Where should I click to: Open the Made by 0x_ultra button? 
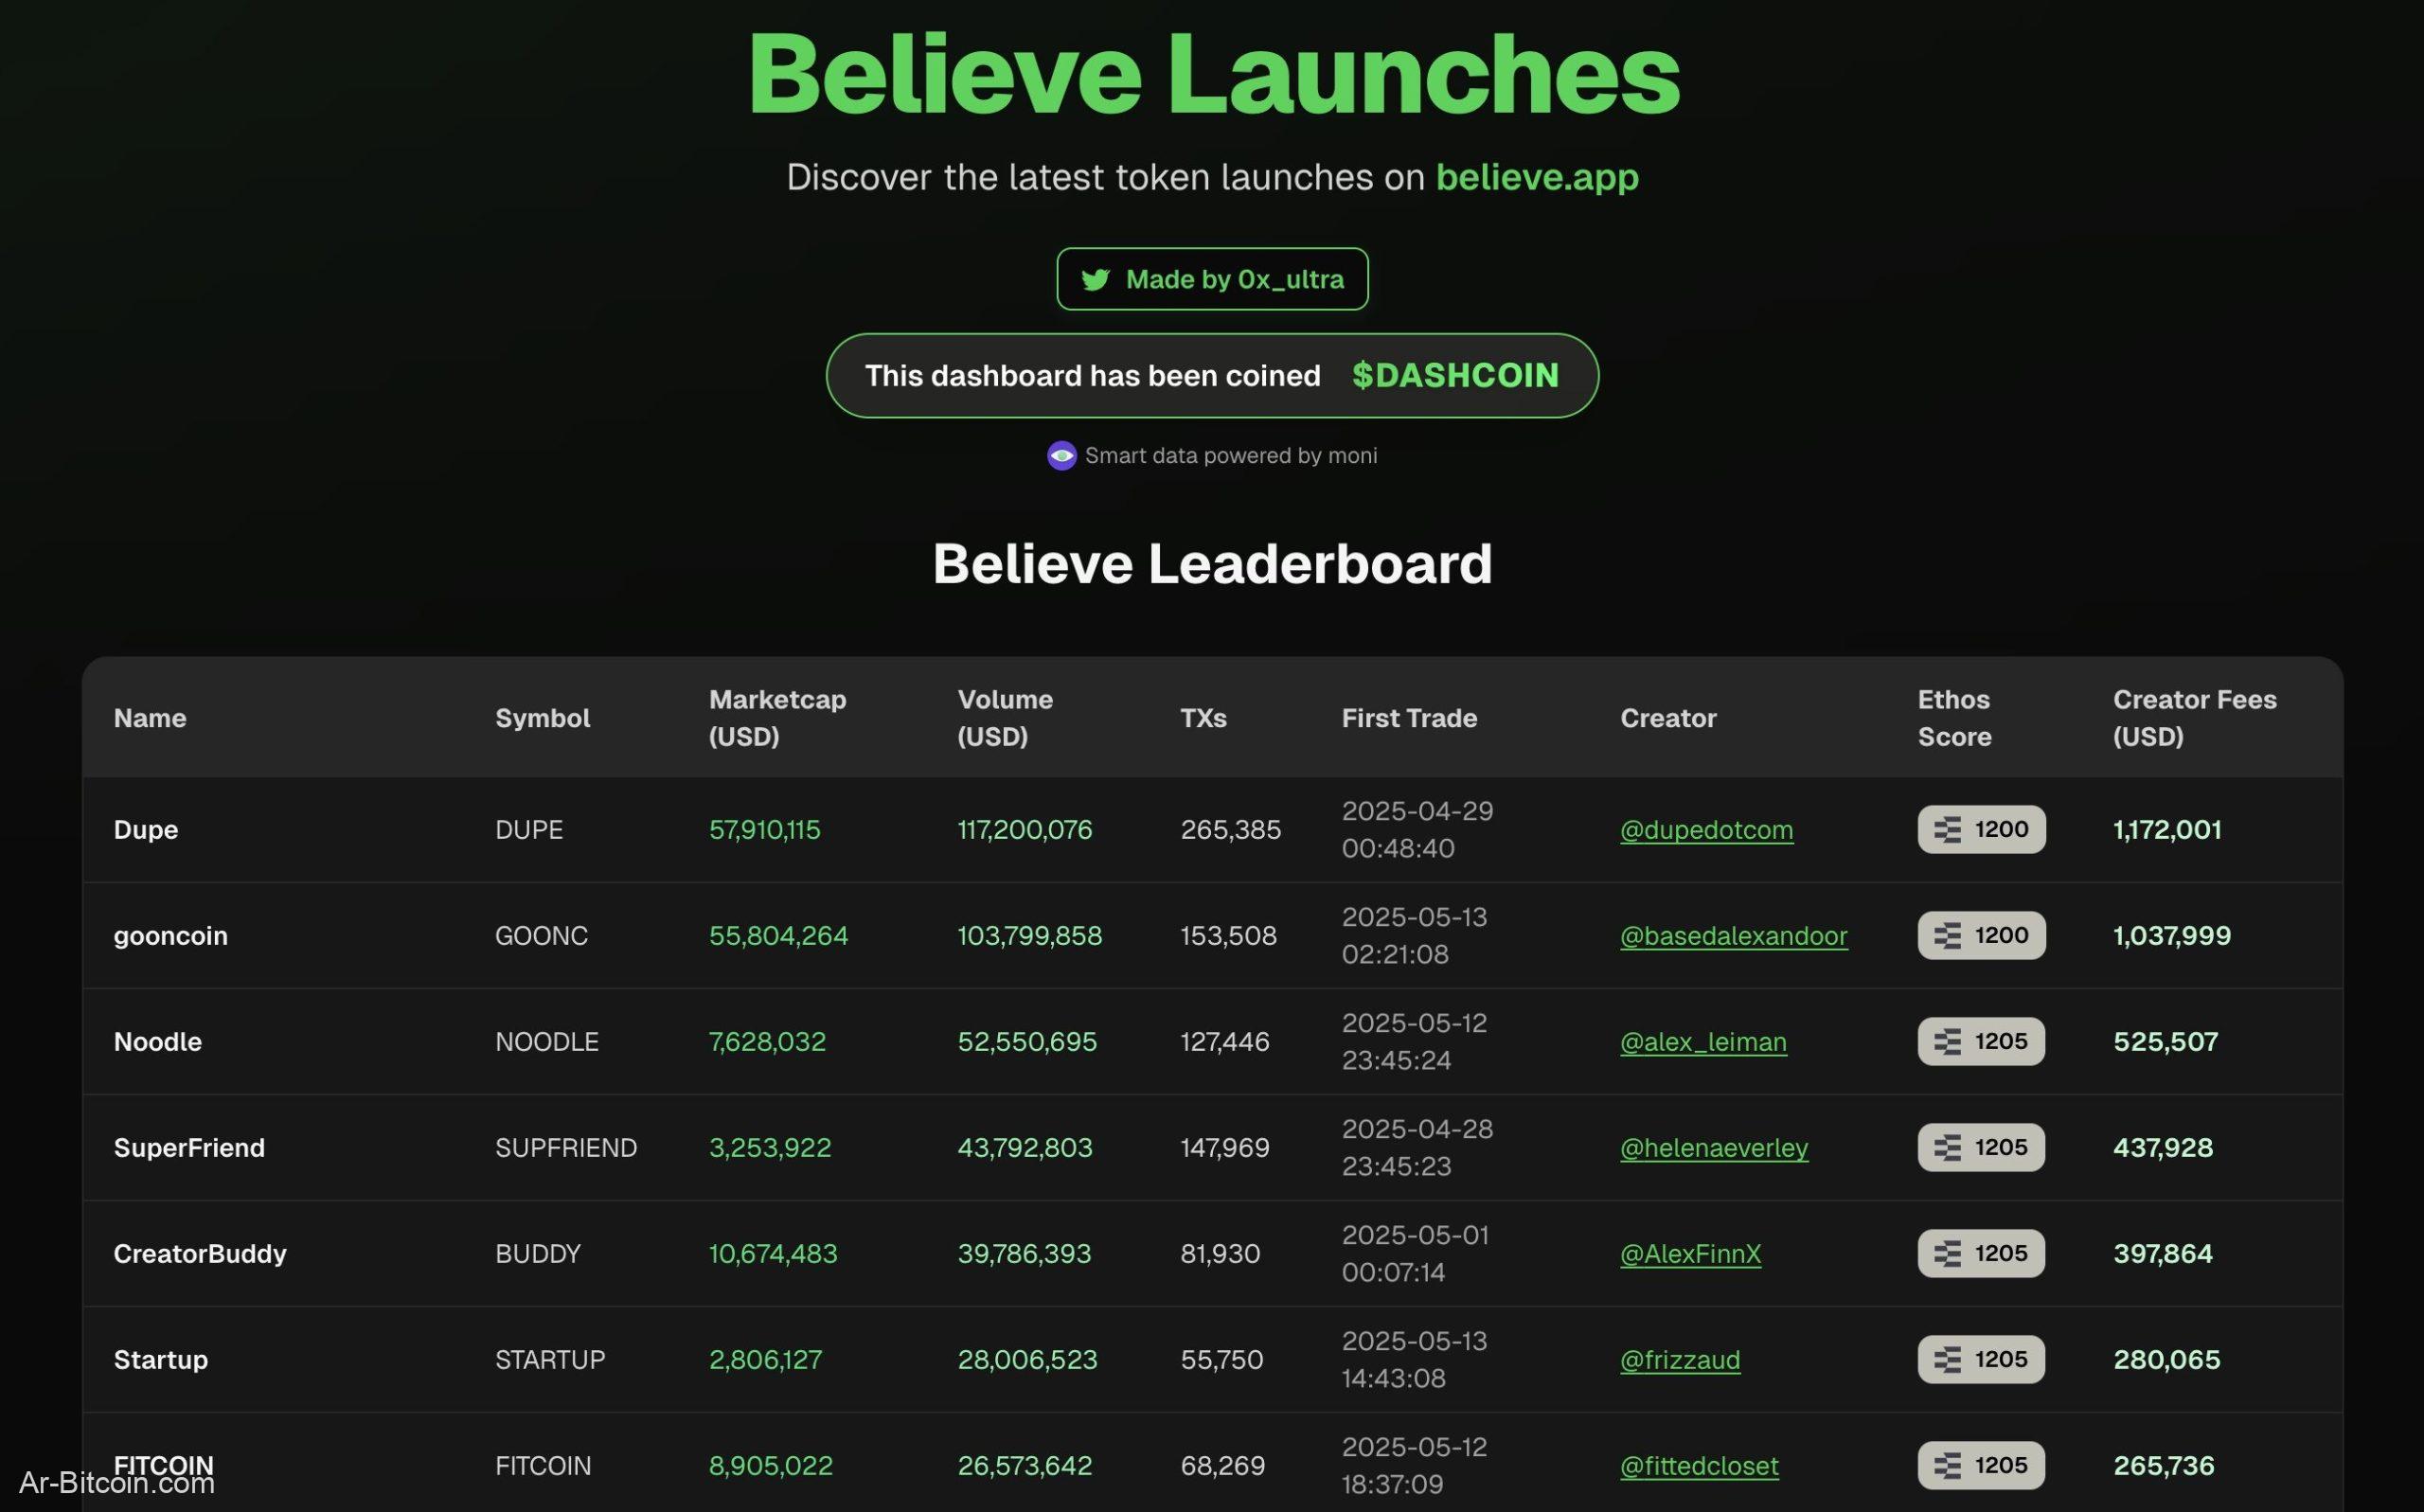1212,279
